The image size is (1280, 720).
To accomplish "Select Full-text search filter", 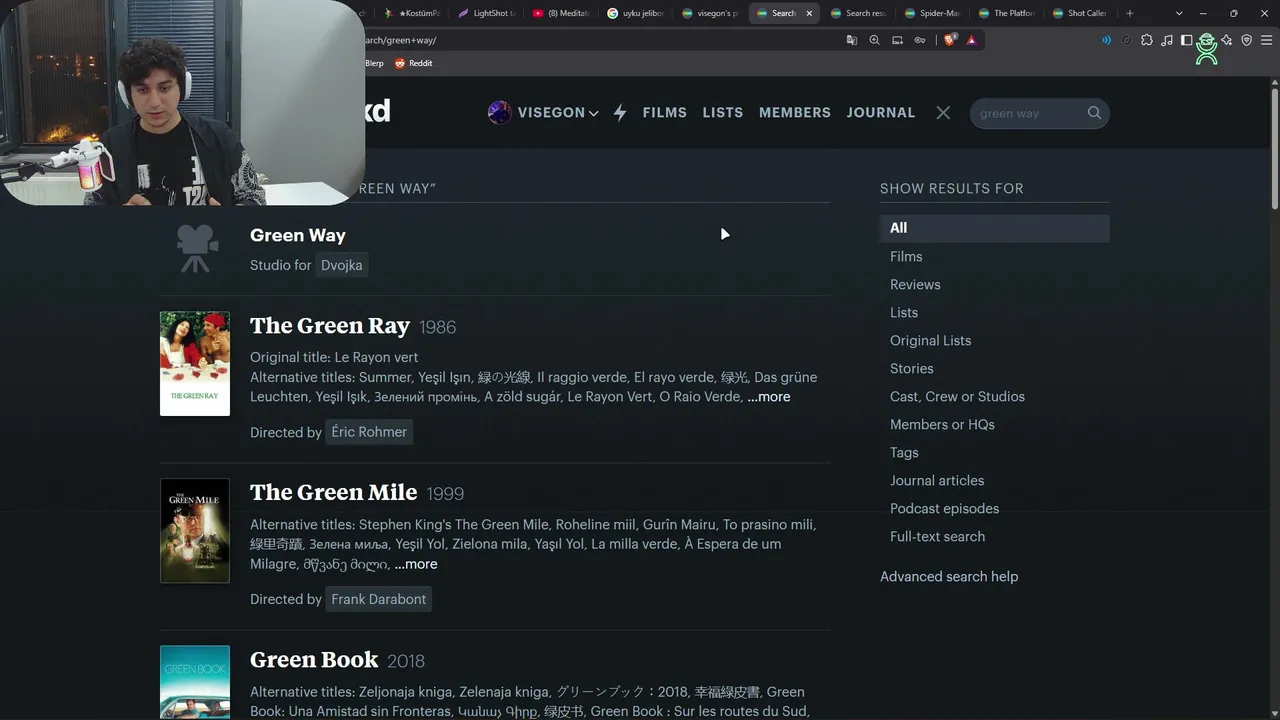I will (x=937, y=537).
